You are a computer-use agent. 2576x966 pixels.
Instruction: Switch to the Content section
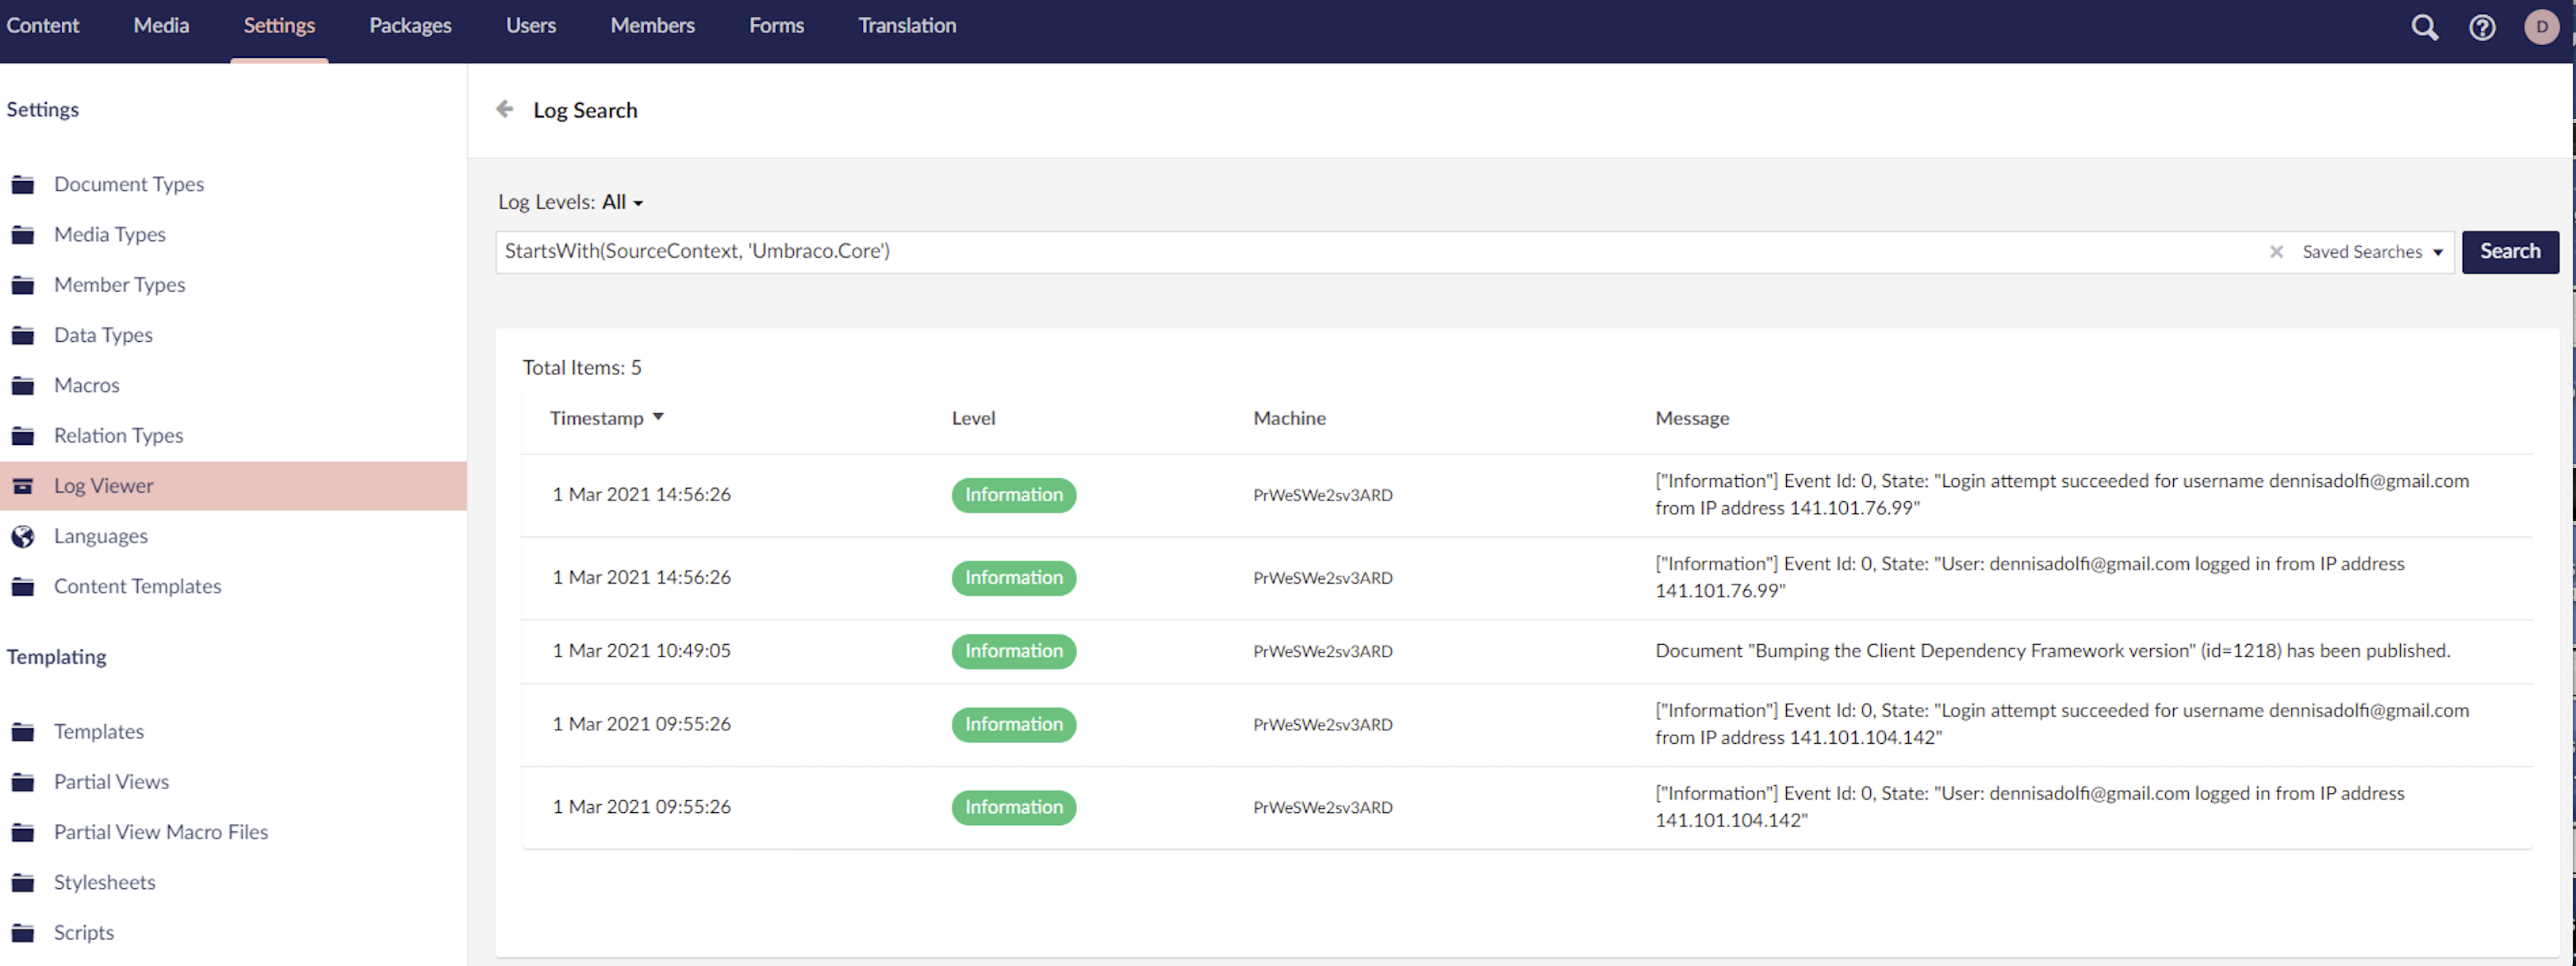point(43,26)
